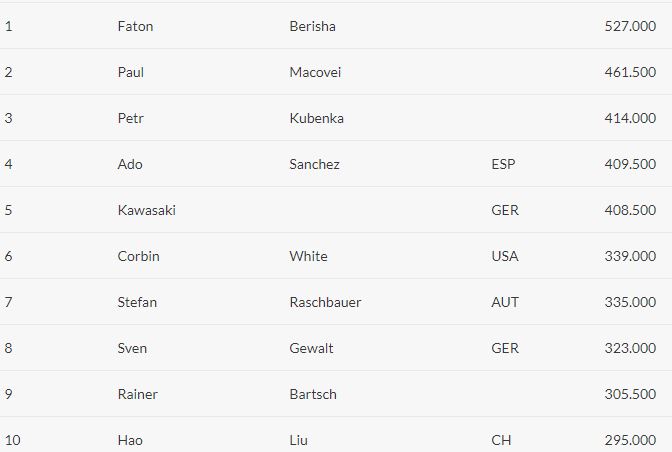Select the surname Gewalt

click(311, 348)
